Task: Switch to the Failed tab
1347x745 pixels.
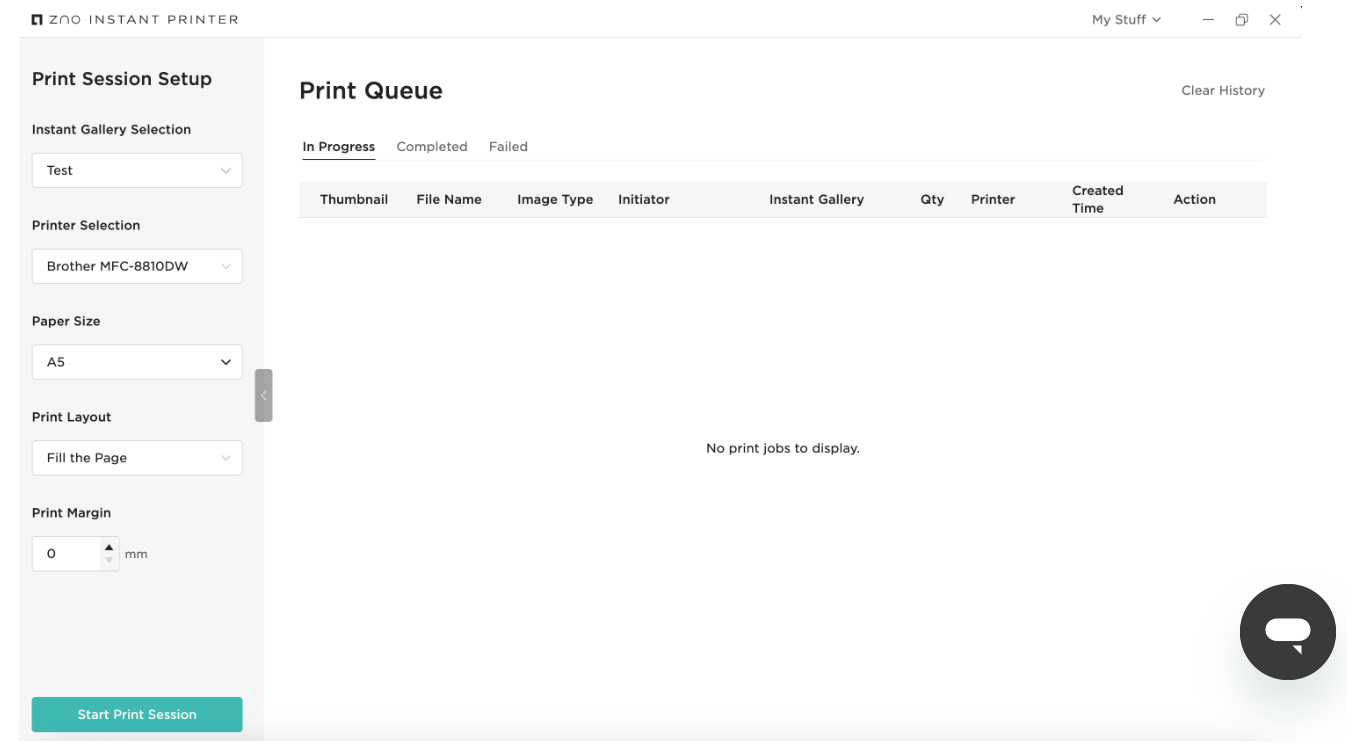Action: [508, 147]
